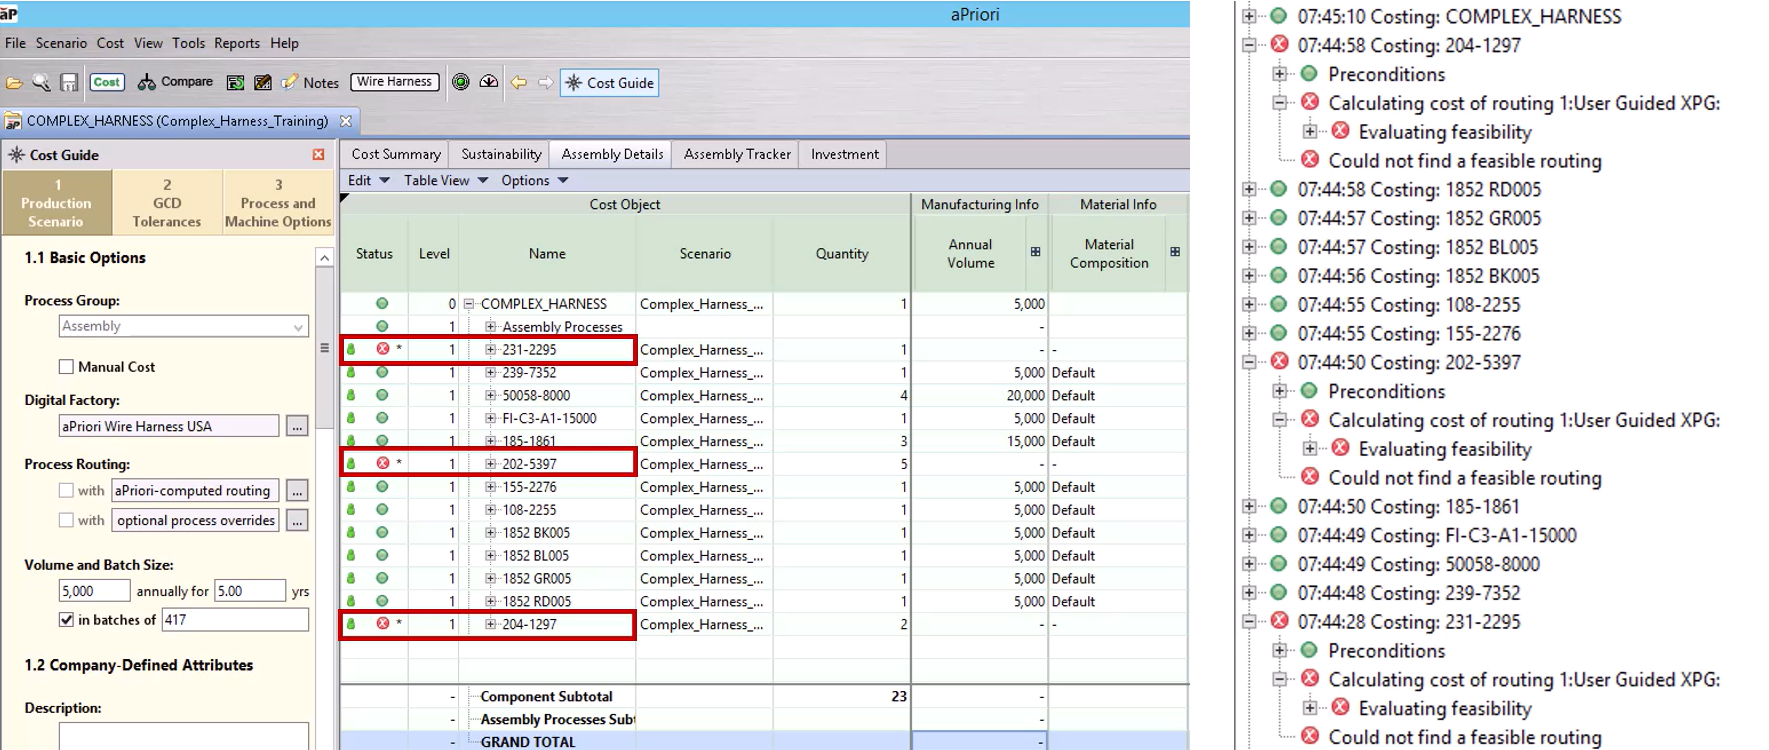This screenshot has height=750, width=1769.
Task: Switch to the Assembly Details tab
Action: (612, 154)
